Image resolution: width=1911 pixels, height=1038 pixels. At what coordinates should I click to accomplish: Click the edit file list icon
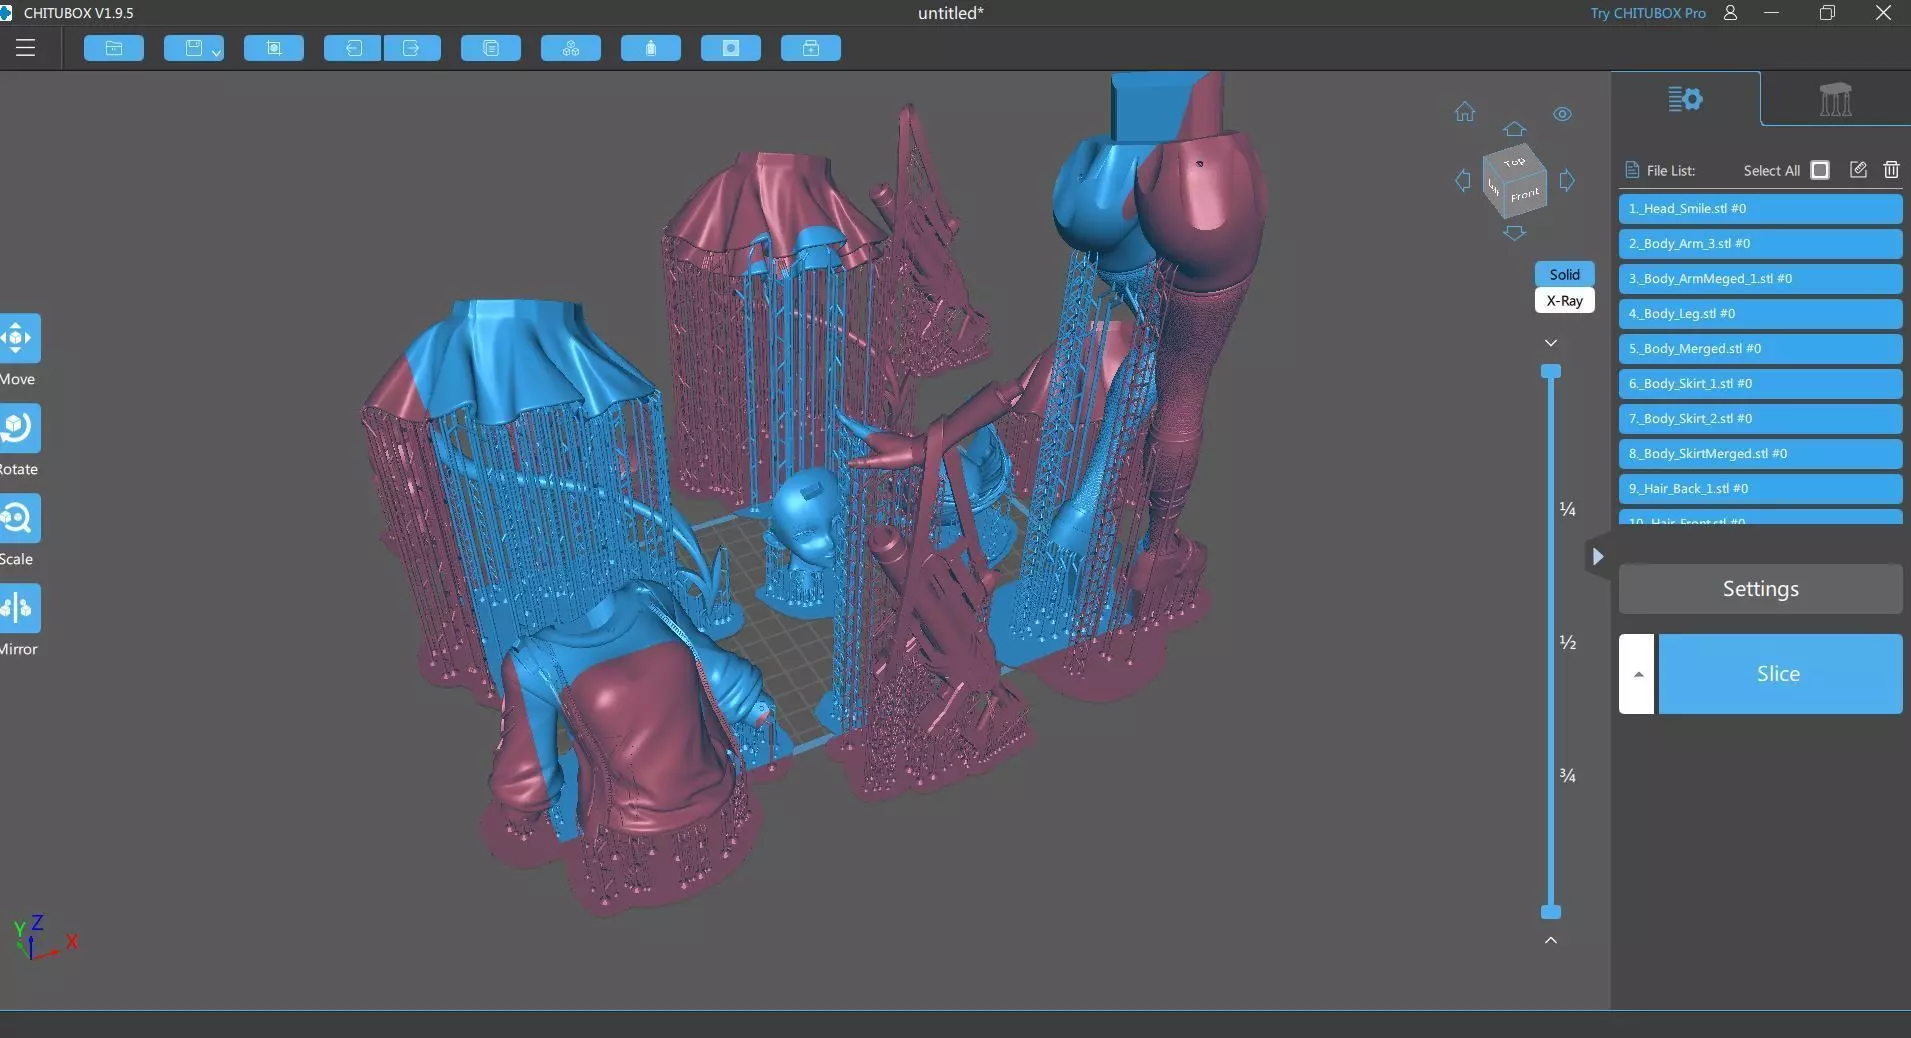point(1858,170)
